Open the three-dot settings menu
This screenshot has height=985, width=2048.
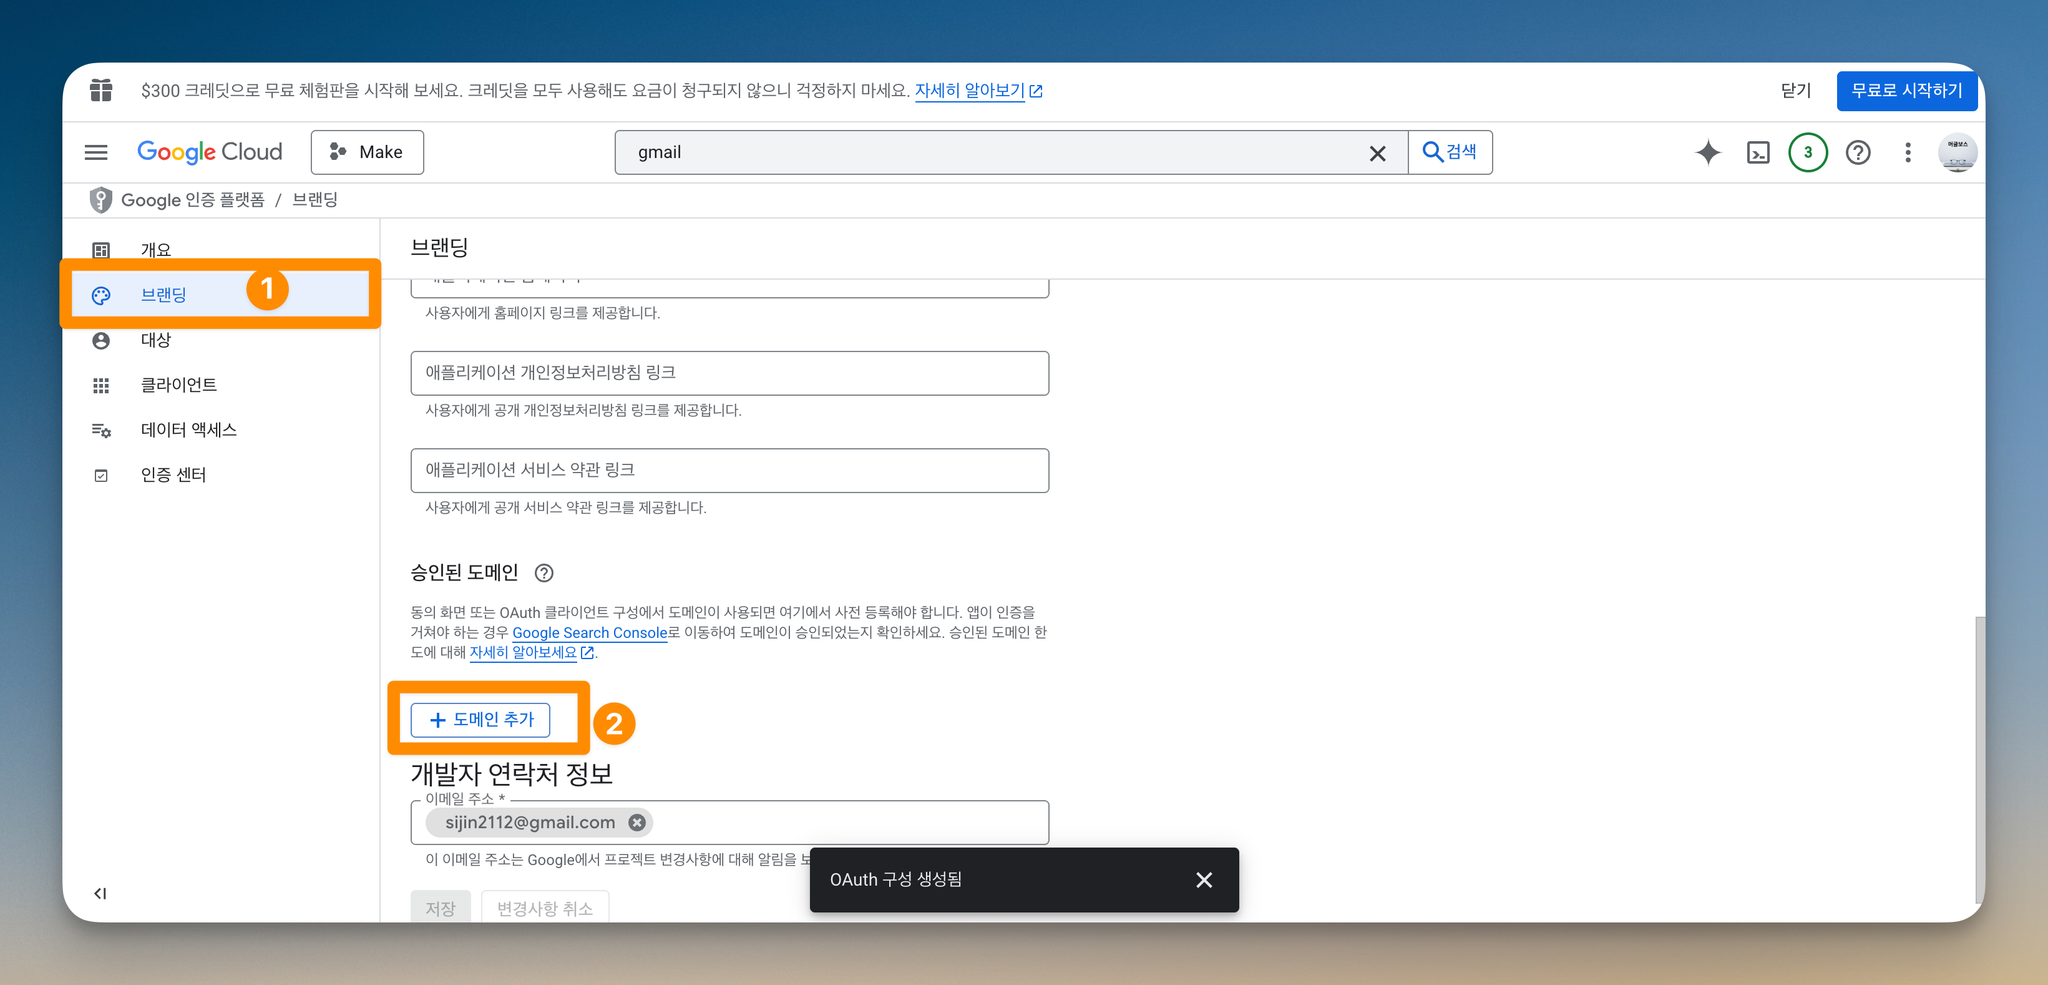click(1908, 152)
